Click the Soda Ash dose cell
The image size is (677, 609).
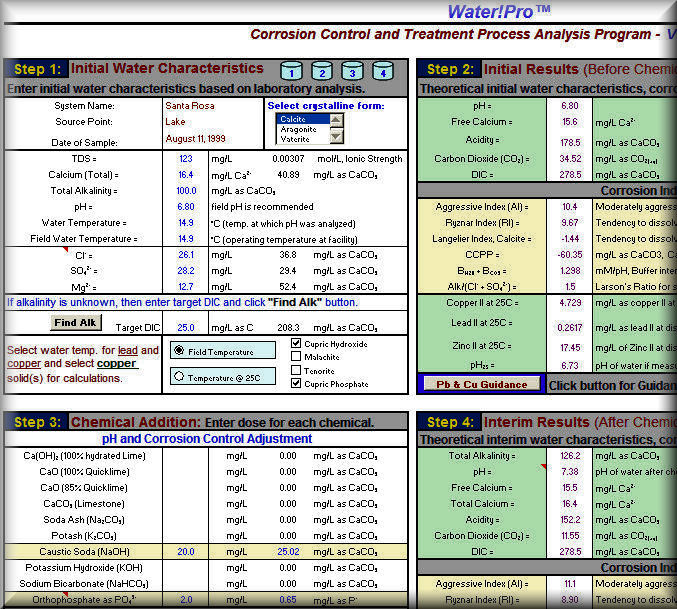coord(186,520)
